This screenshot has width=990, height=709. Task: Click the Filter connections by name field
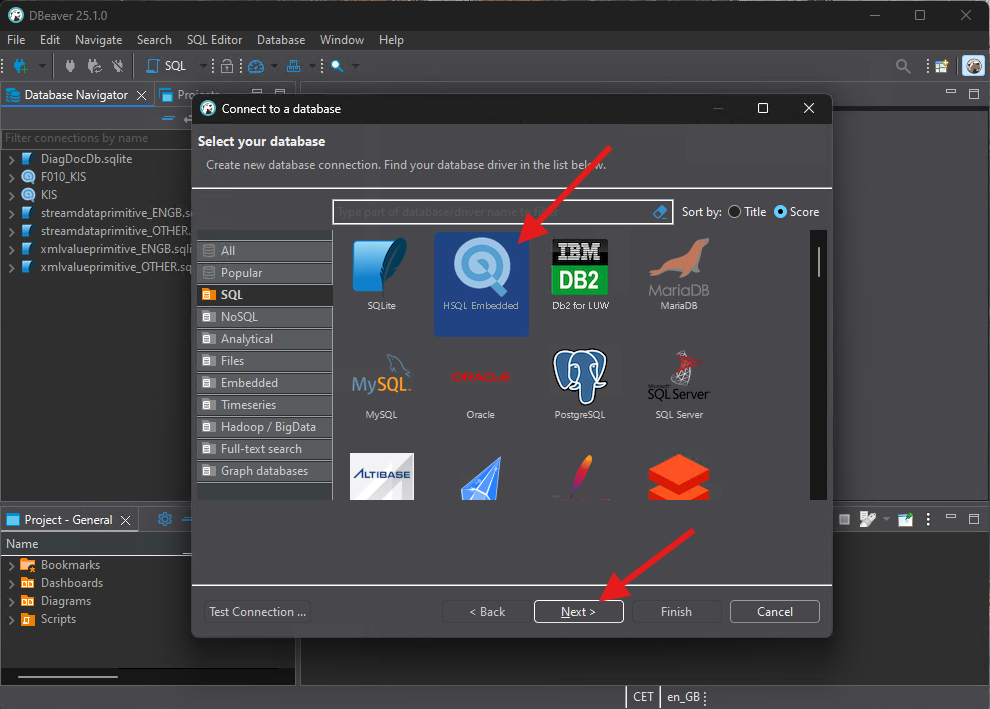tap(95, 138)
